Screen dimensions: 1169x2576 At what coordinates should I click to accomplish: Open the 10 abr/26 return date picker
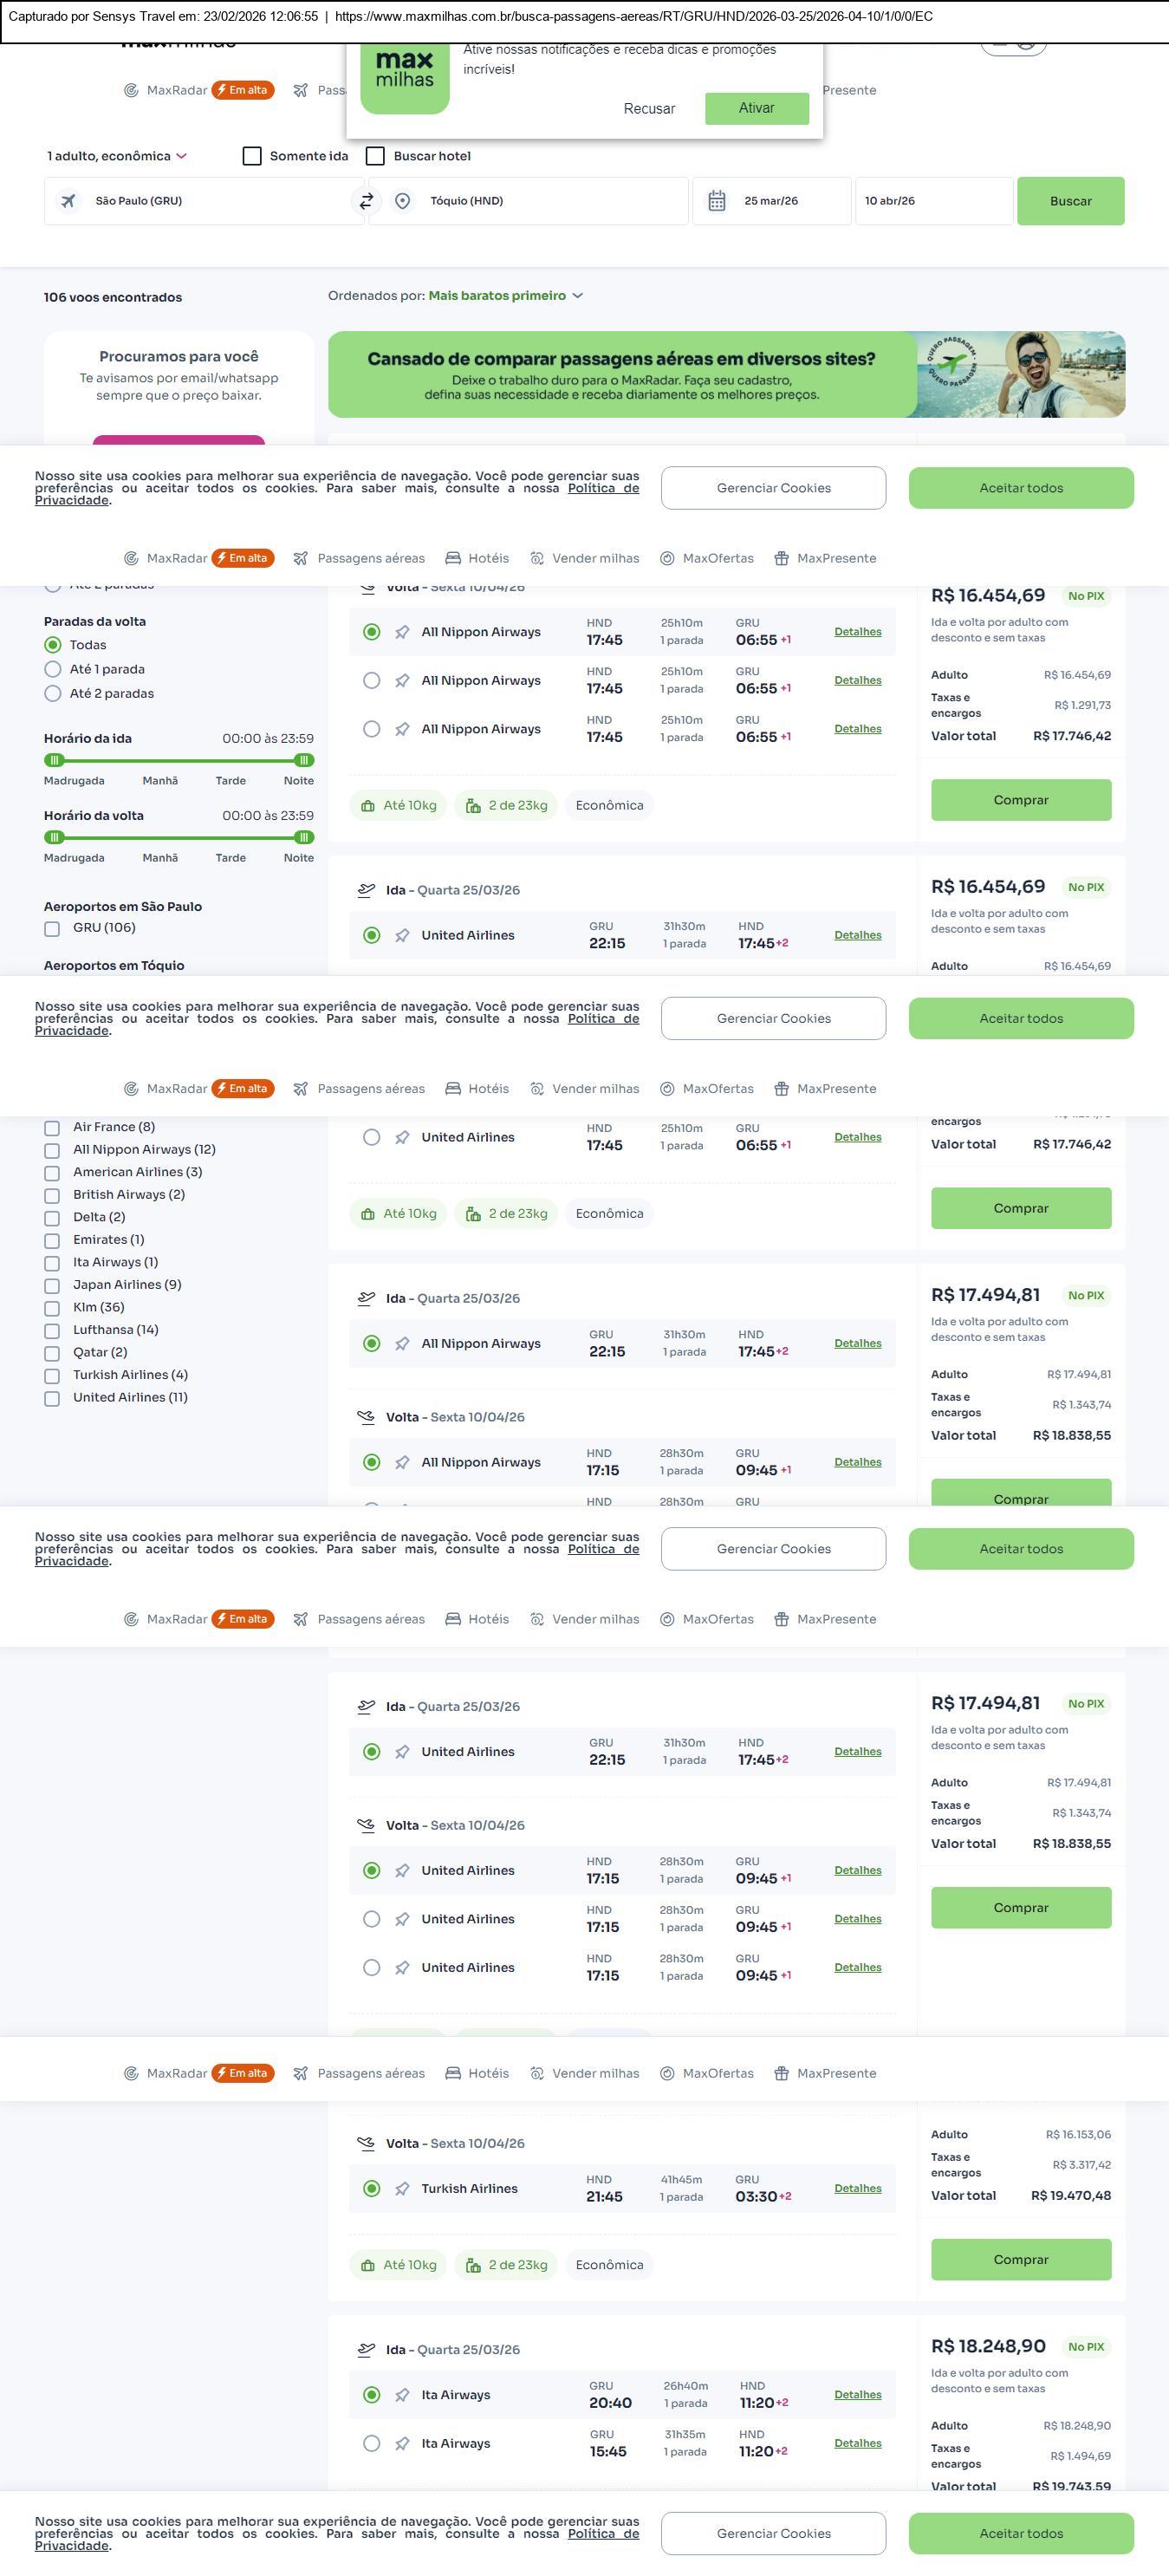pos(932,201)
